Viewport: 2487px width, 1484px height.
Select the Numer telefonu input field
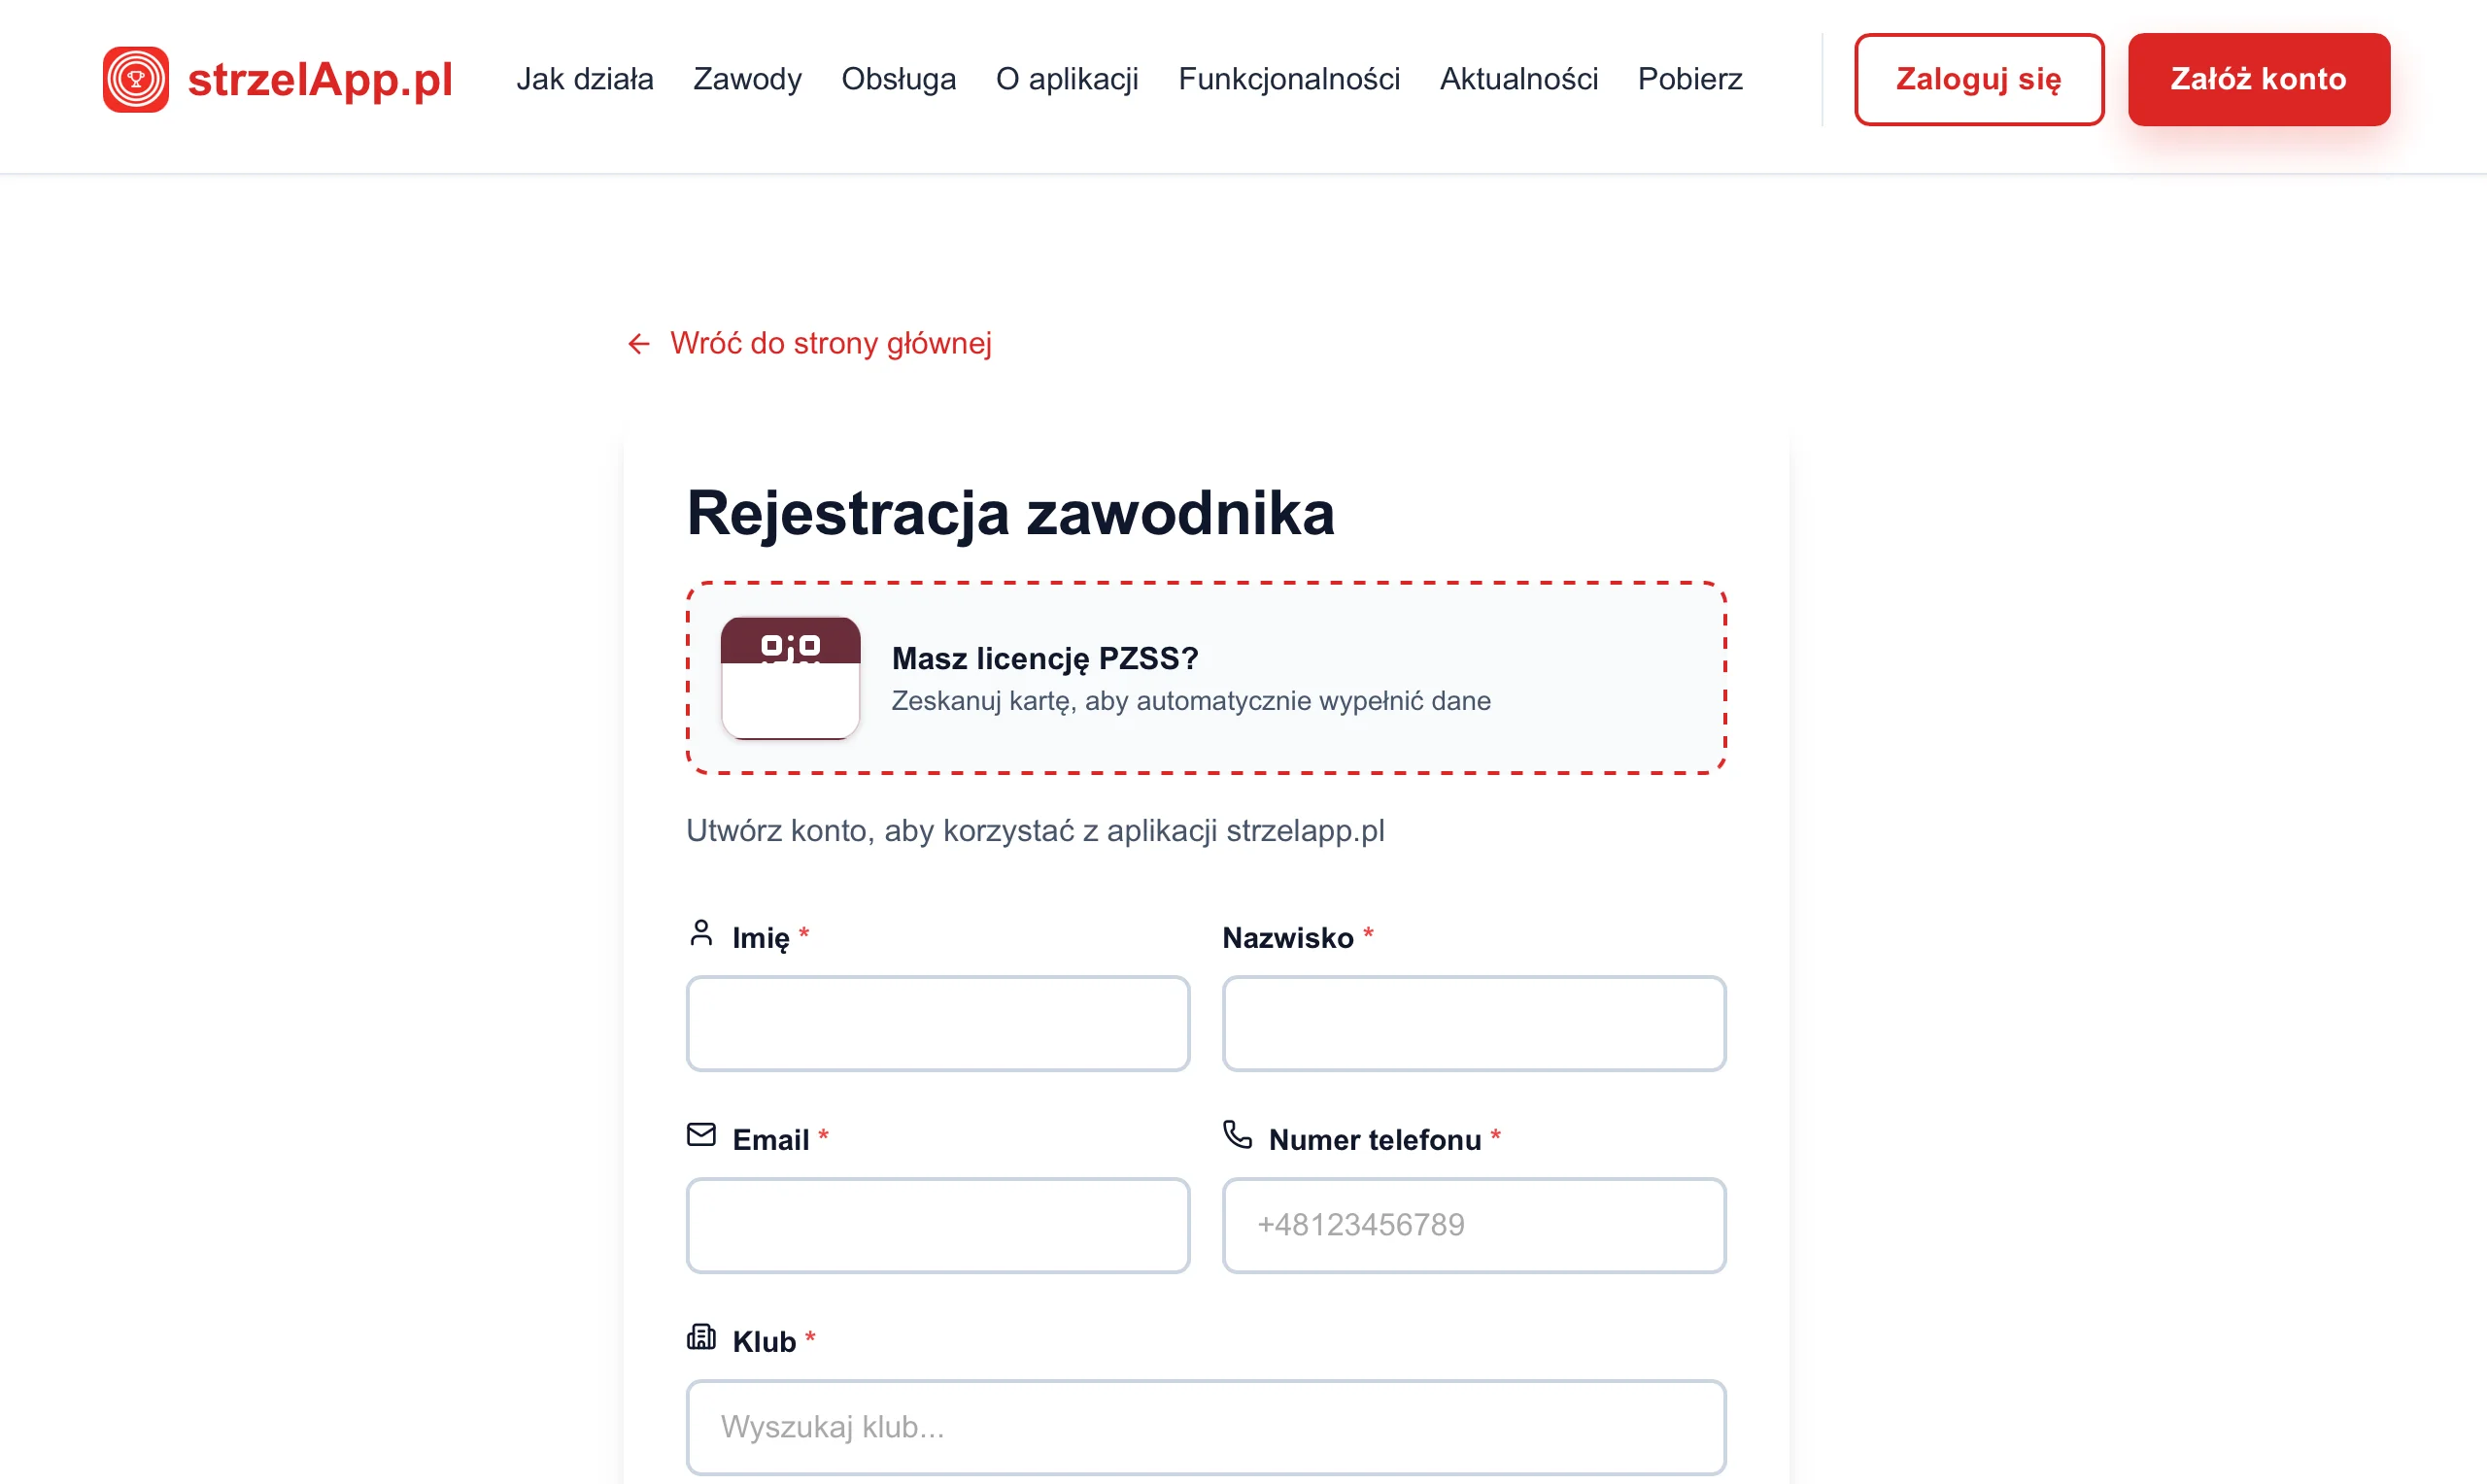coord(1474,1225)
